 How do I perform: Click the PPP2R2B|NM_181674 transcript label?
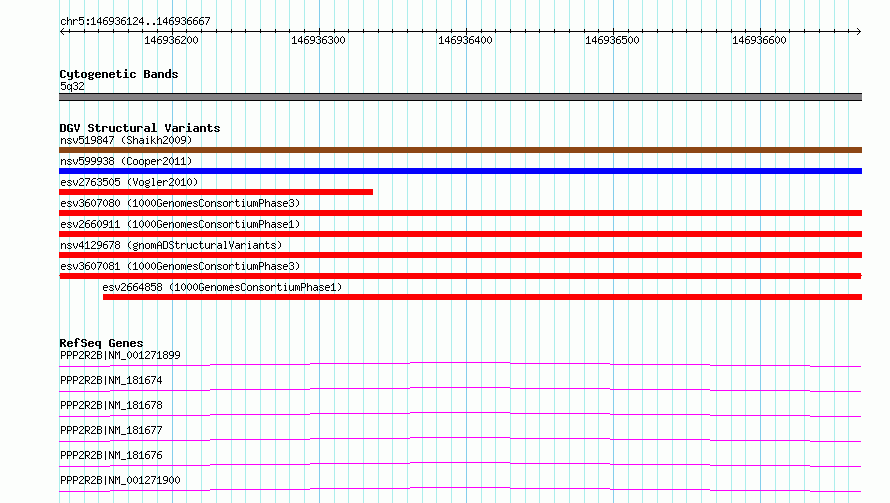tap(111, 380)
